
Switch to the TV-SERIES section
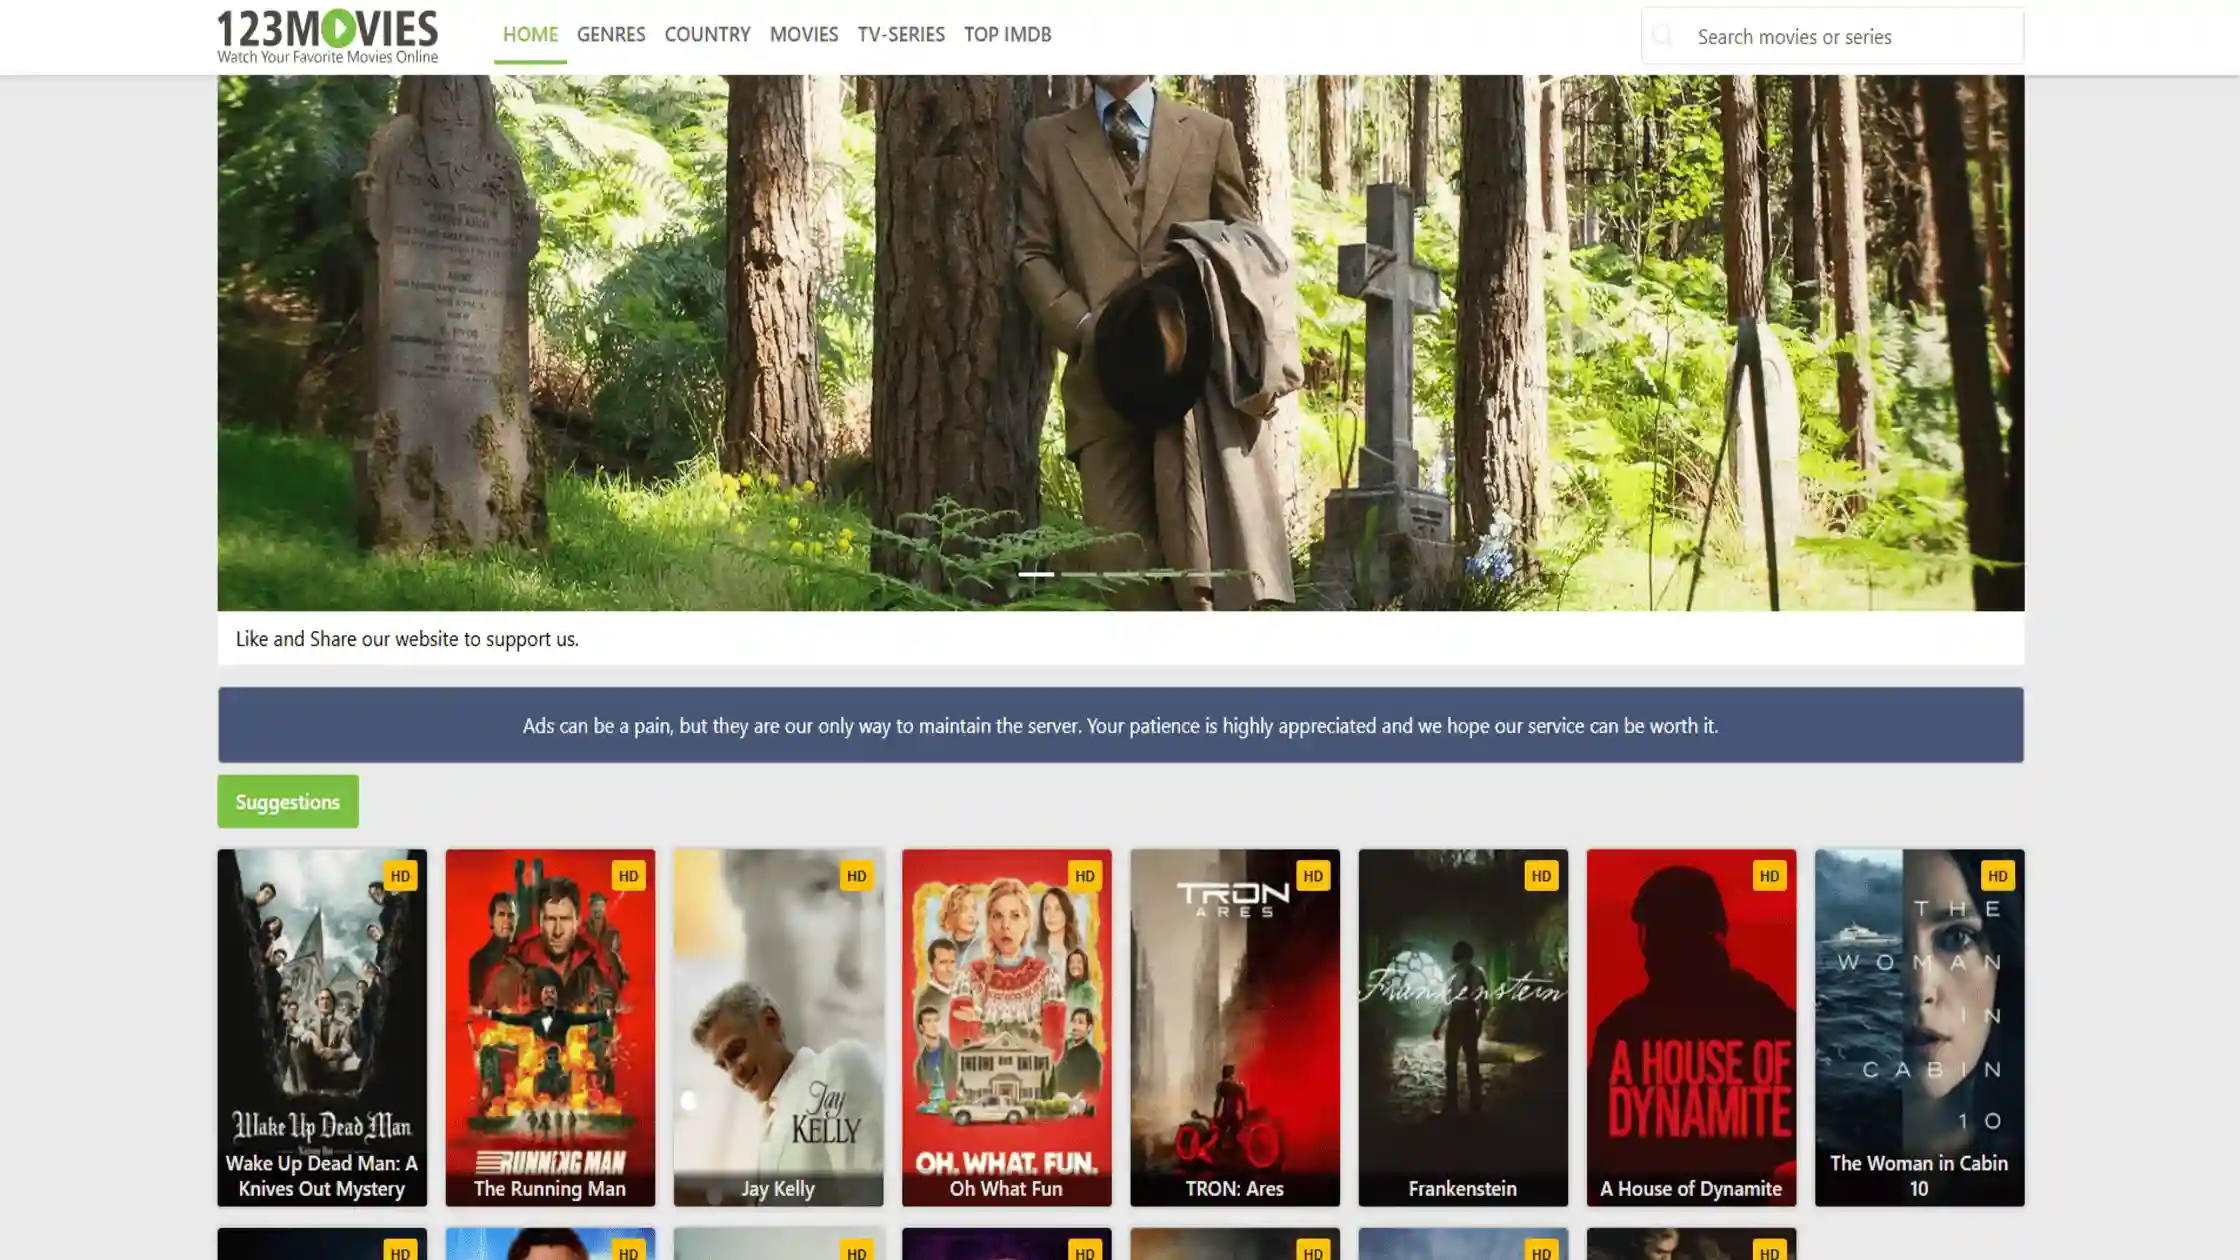(901, 34)
